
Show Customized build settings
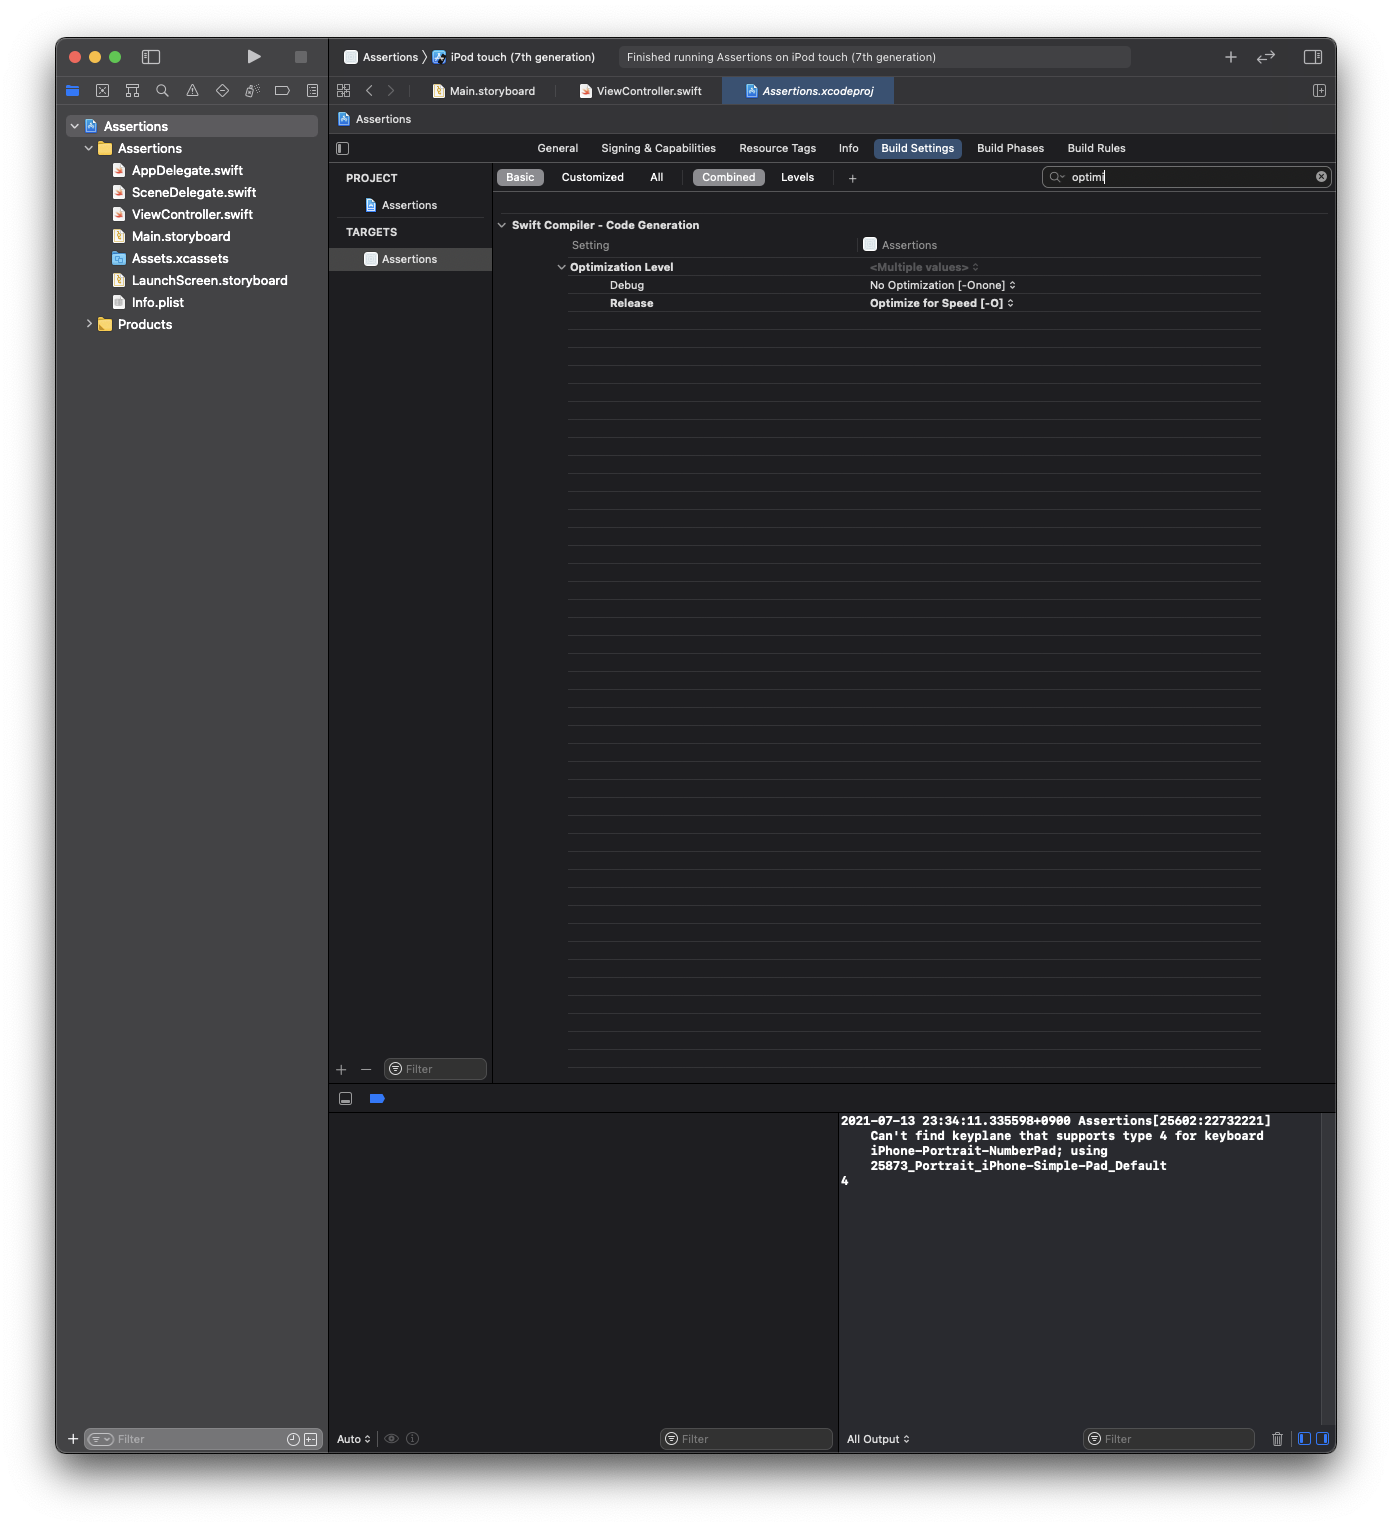(593, 177)
